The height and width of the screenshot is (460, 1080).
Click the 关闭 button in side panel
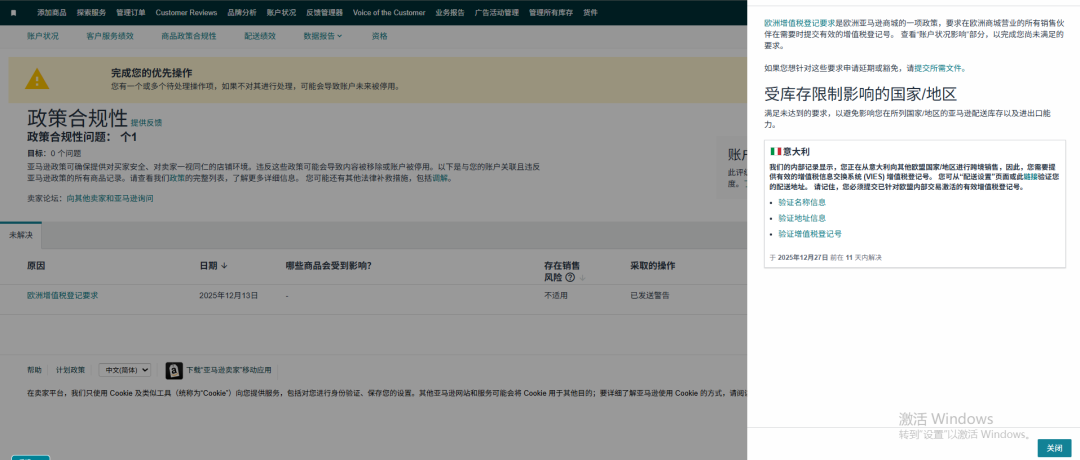coord(1054,448)
